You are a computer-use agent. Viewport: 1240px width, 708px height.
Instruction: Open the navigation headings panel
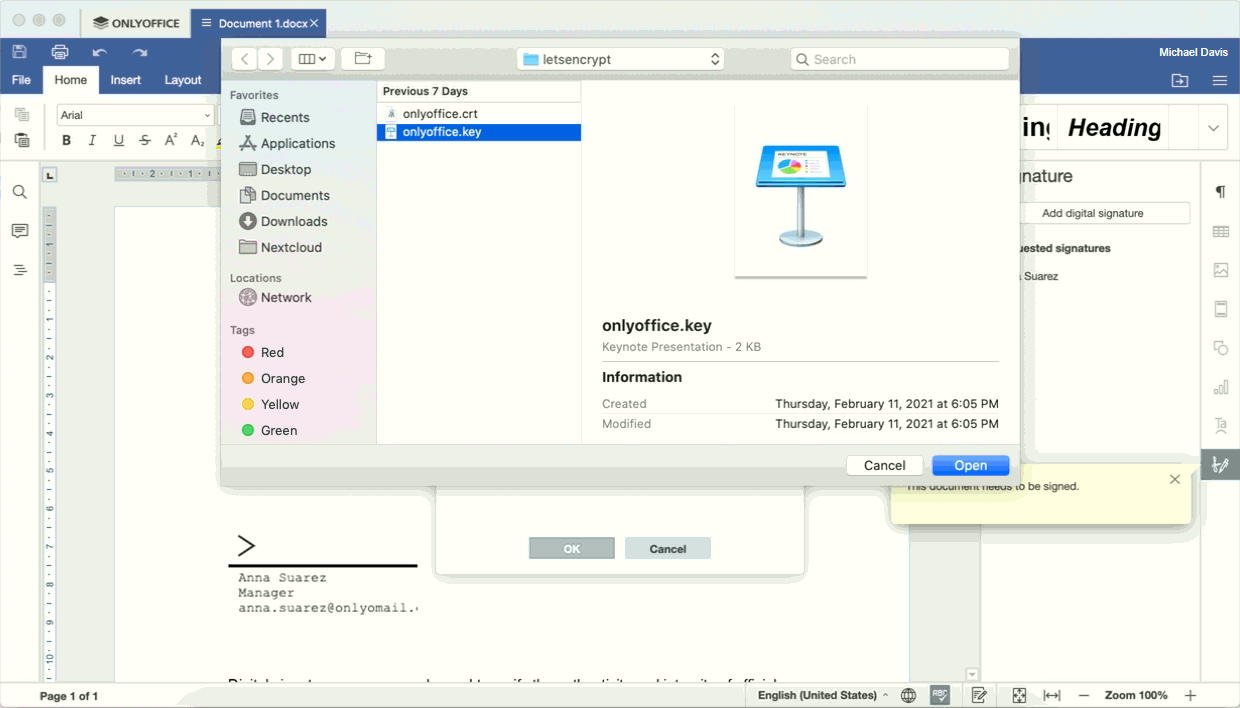pos(19,270)
